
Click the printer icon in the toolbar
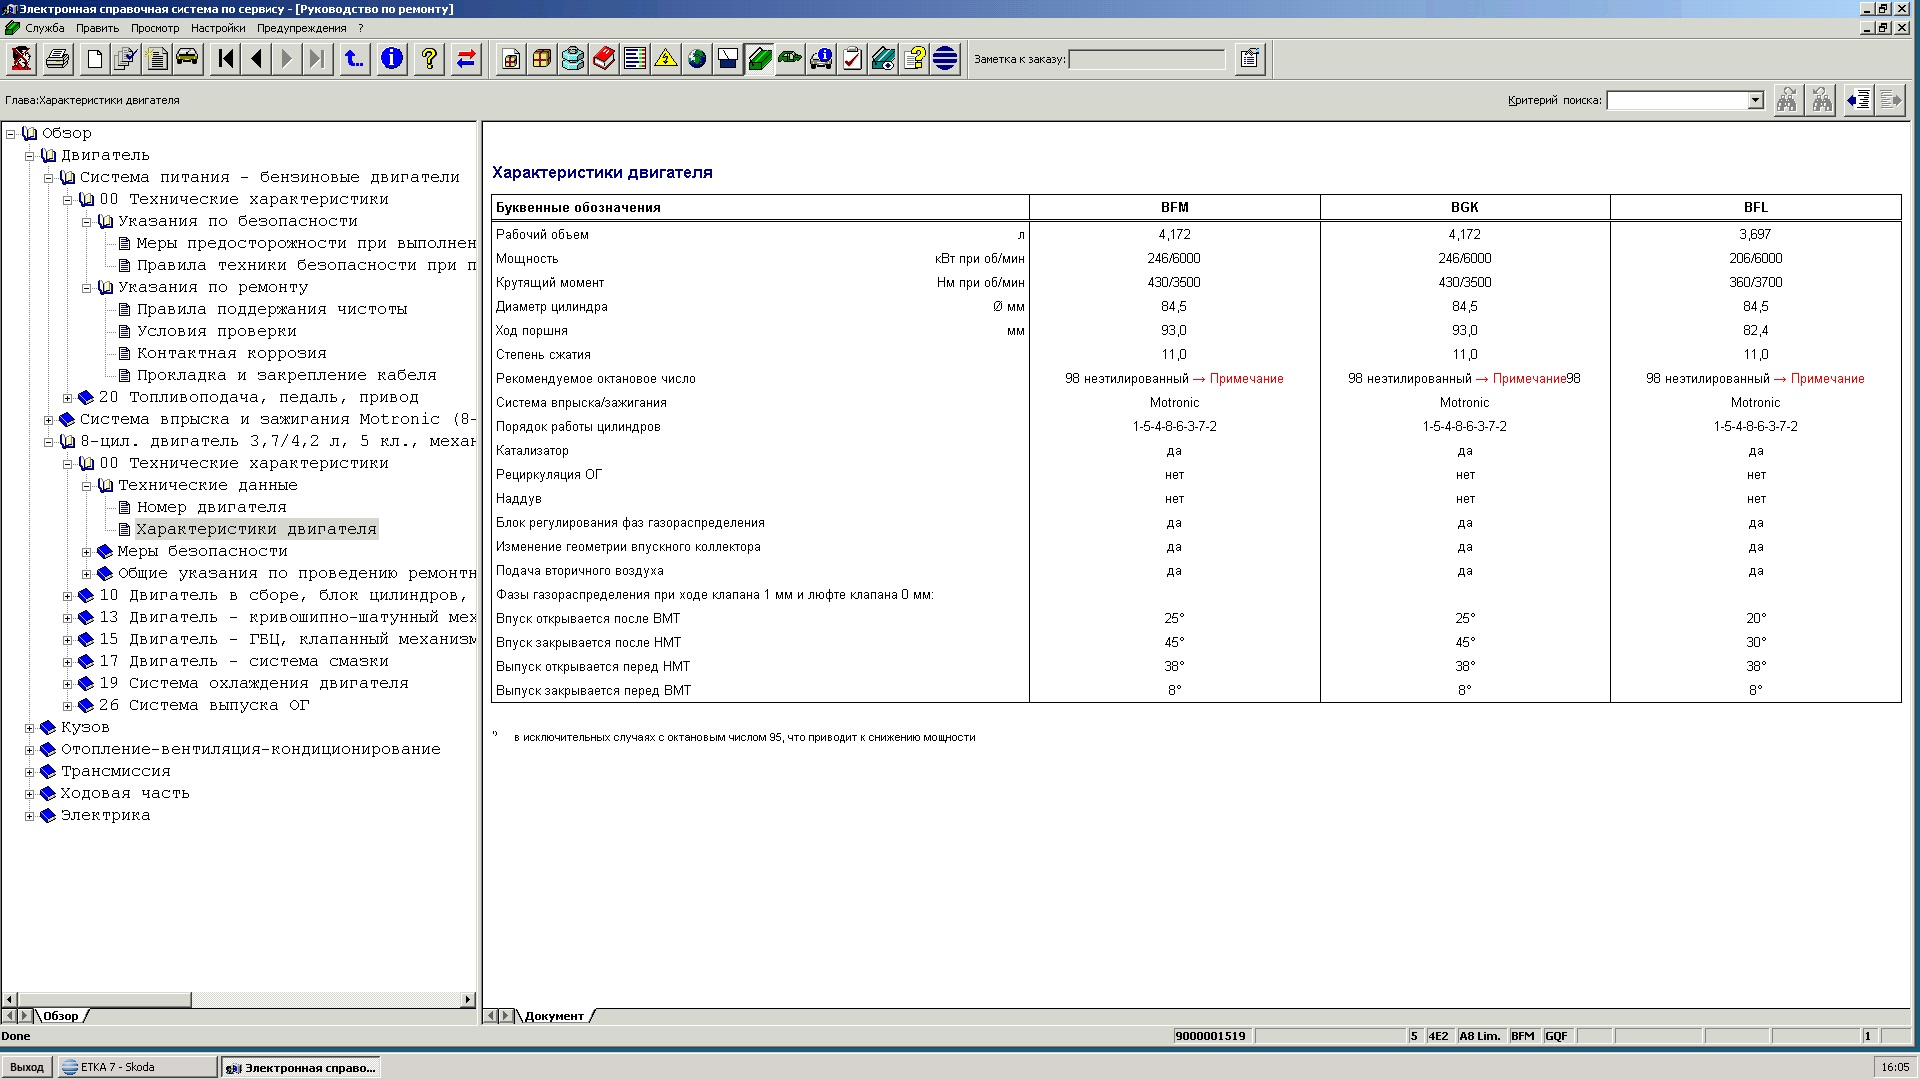(x=58, y=59)
